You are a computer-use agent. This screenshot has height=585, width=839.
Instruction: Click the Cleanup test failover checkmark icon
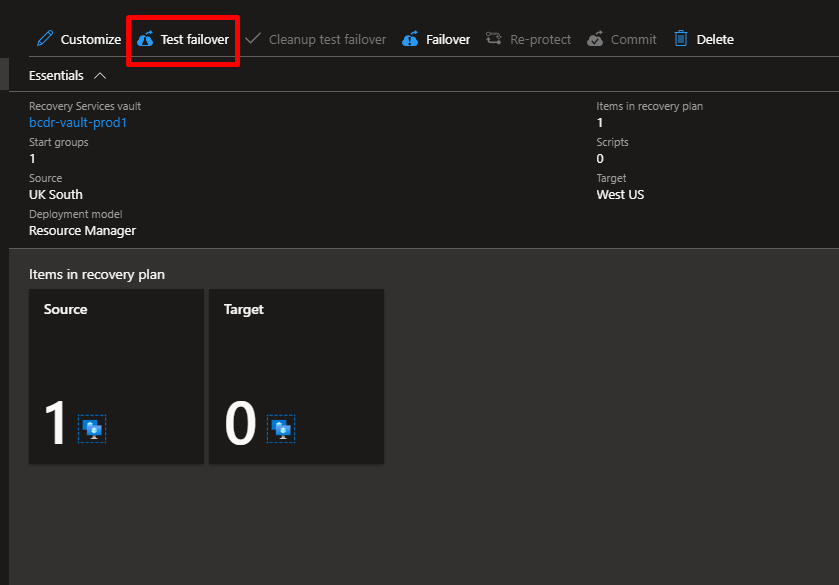[x=253, y=39]
